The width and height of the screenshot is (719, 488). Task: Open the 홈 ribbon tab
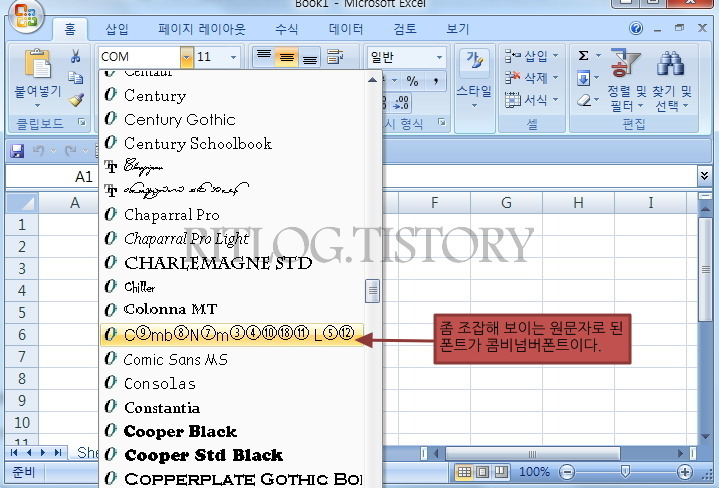point(70,29)
